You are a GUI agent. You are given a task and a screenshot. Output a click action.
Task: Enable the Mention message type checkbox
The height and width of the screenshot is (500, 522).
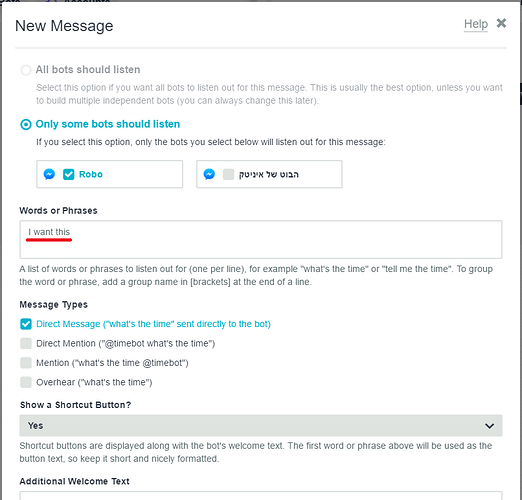(26, 363)
